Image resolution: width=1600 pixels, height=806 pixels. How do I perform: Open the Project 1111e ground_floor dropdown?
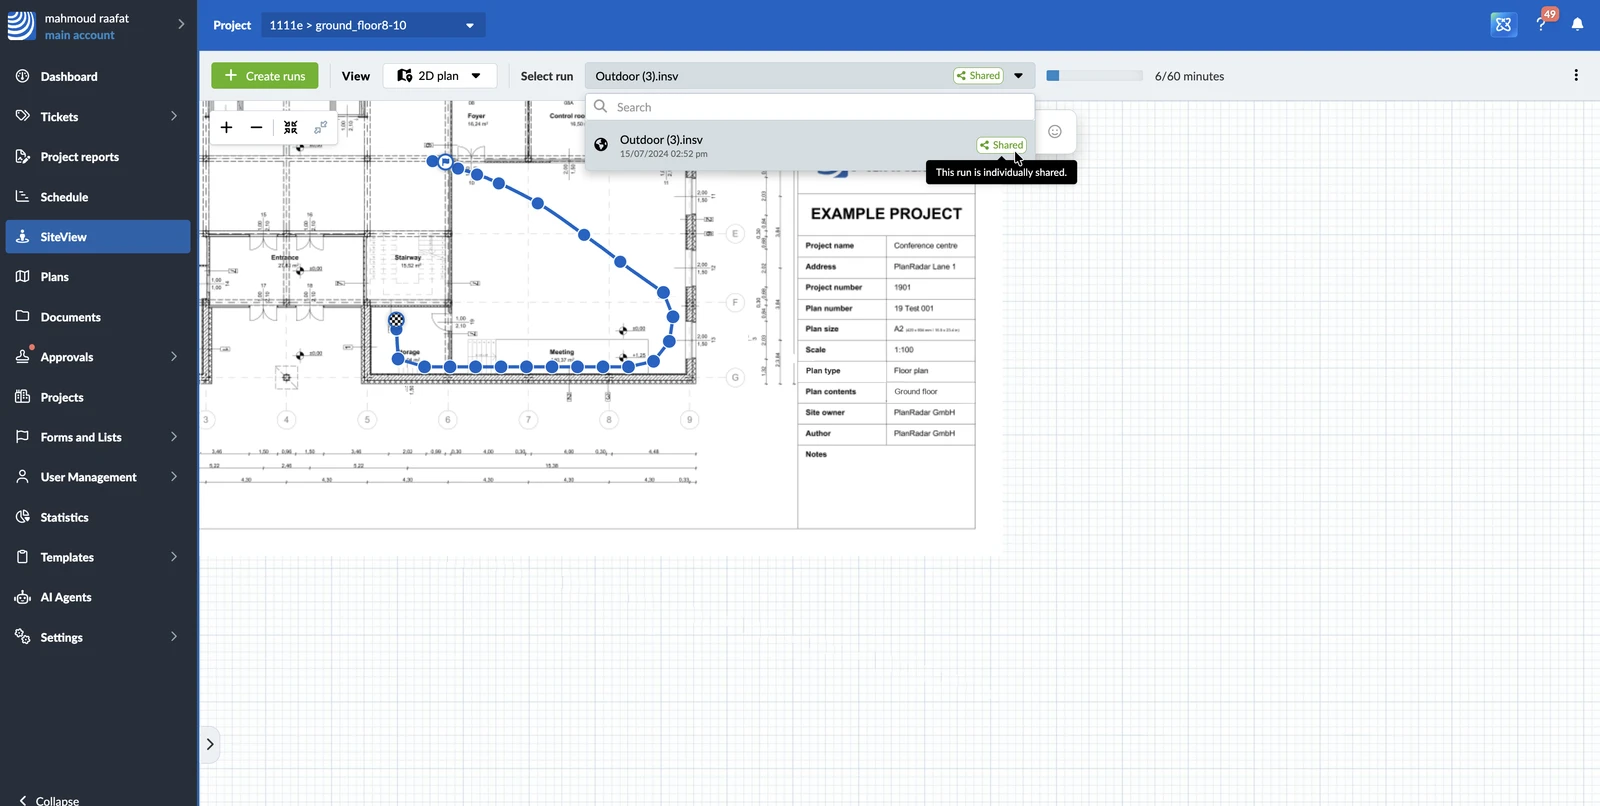point(373,25)
